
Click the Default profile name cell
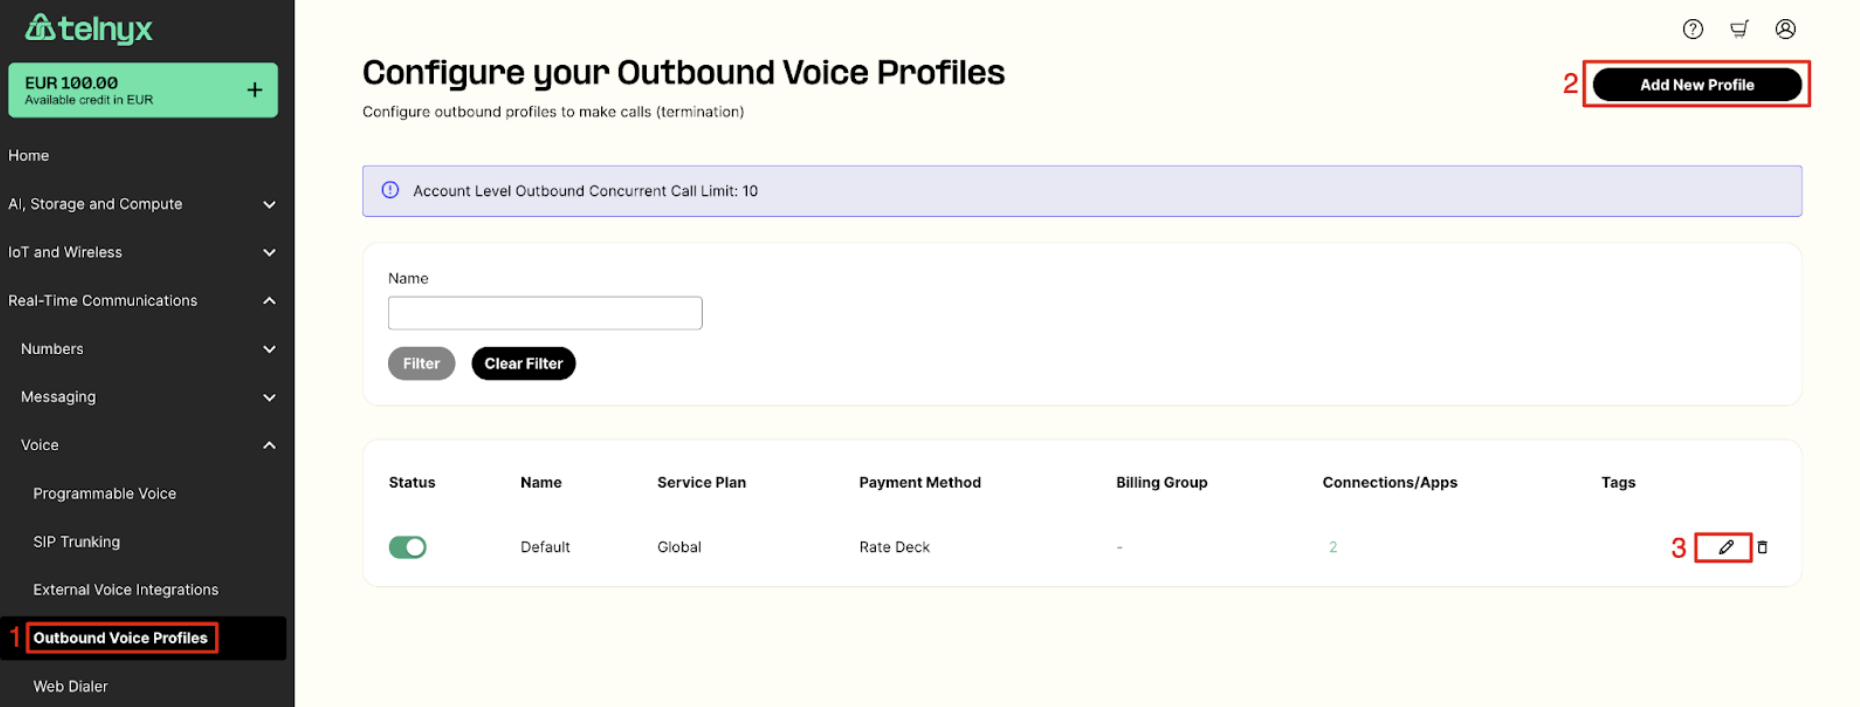click(x=545, y=547)
